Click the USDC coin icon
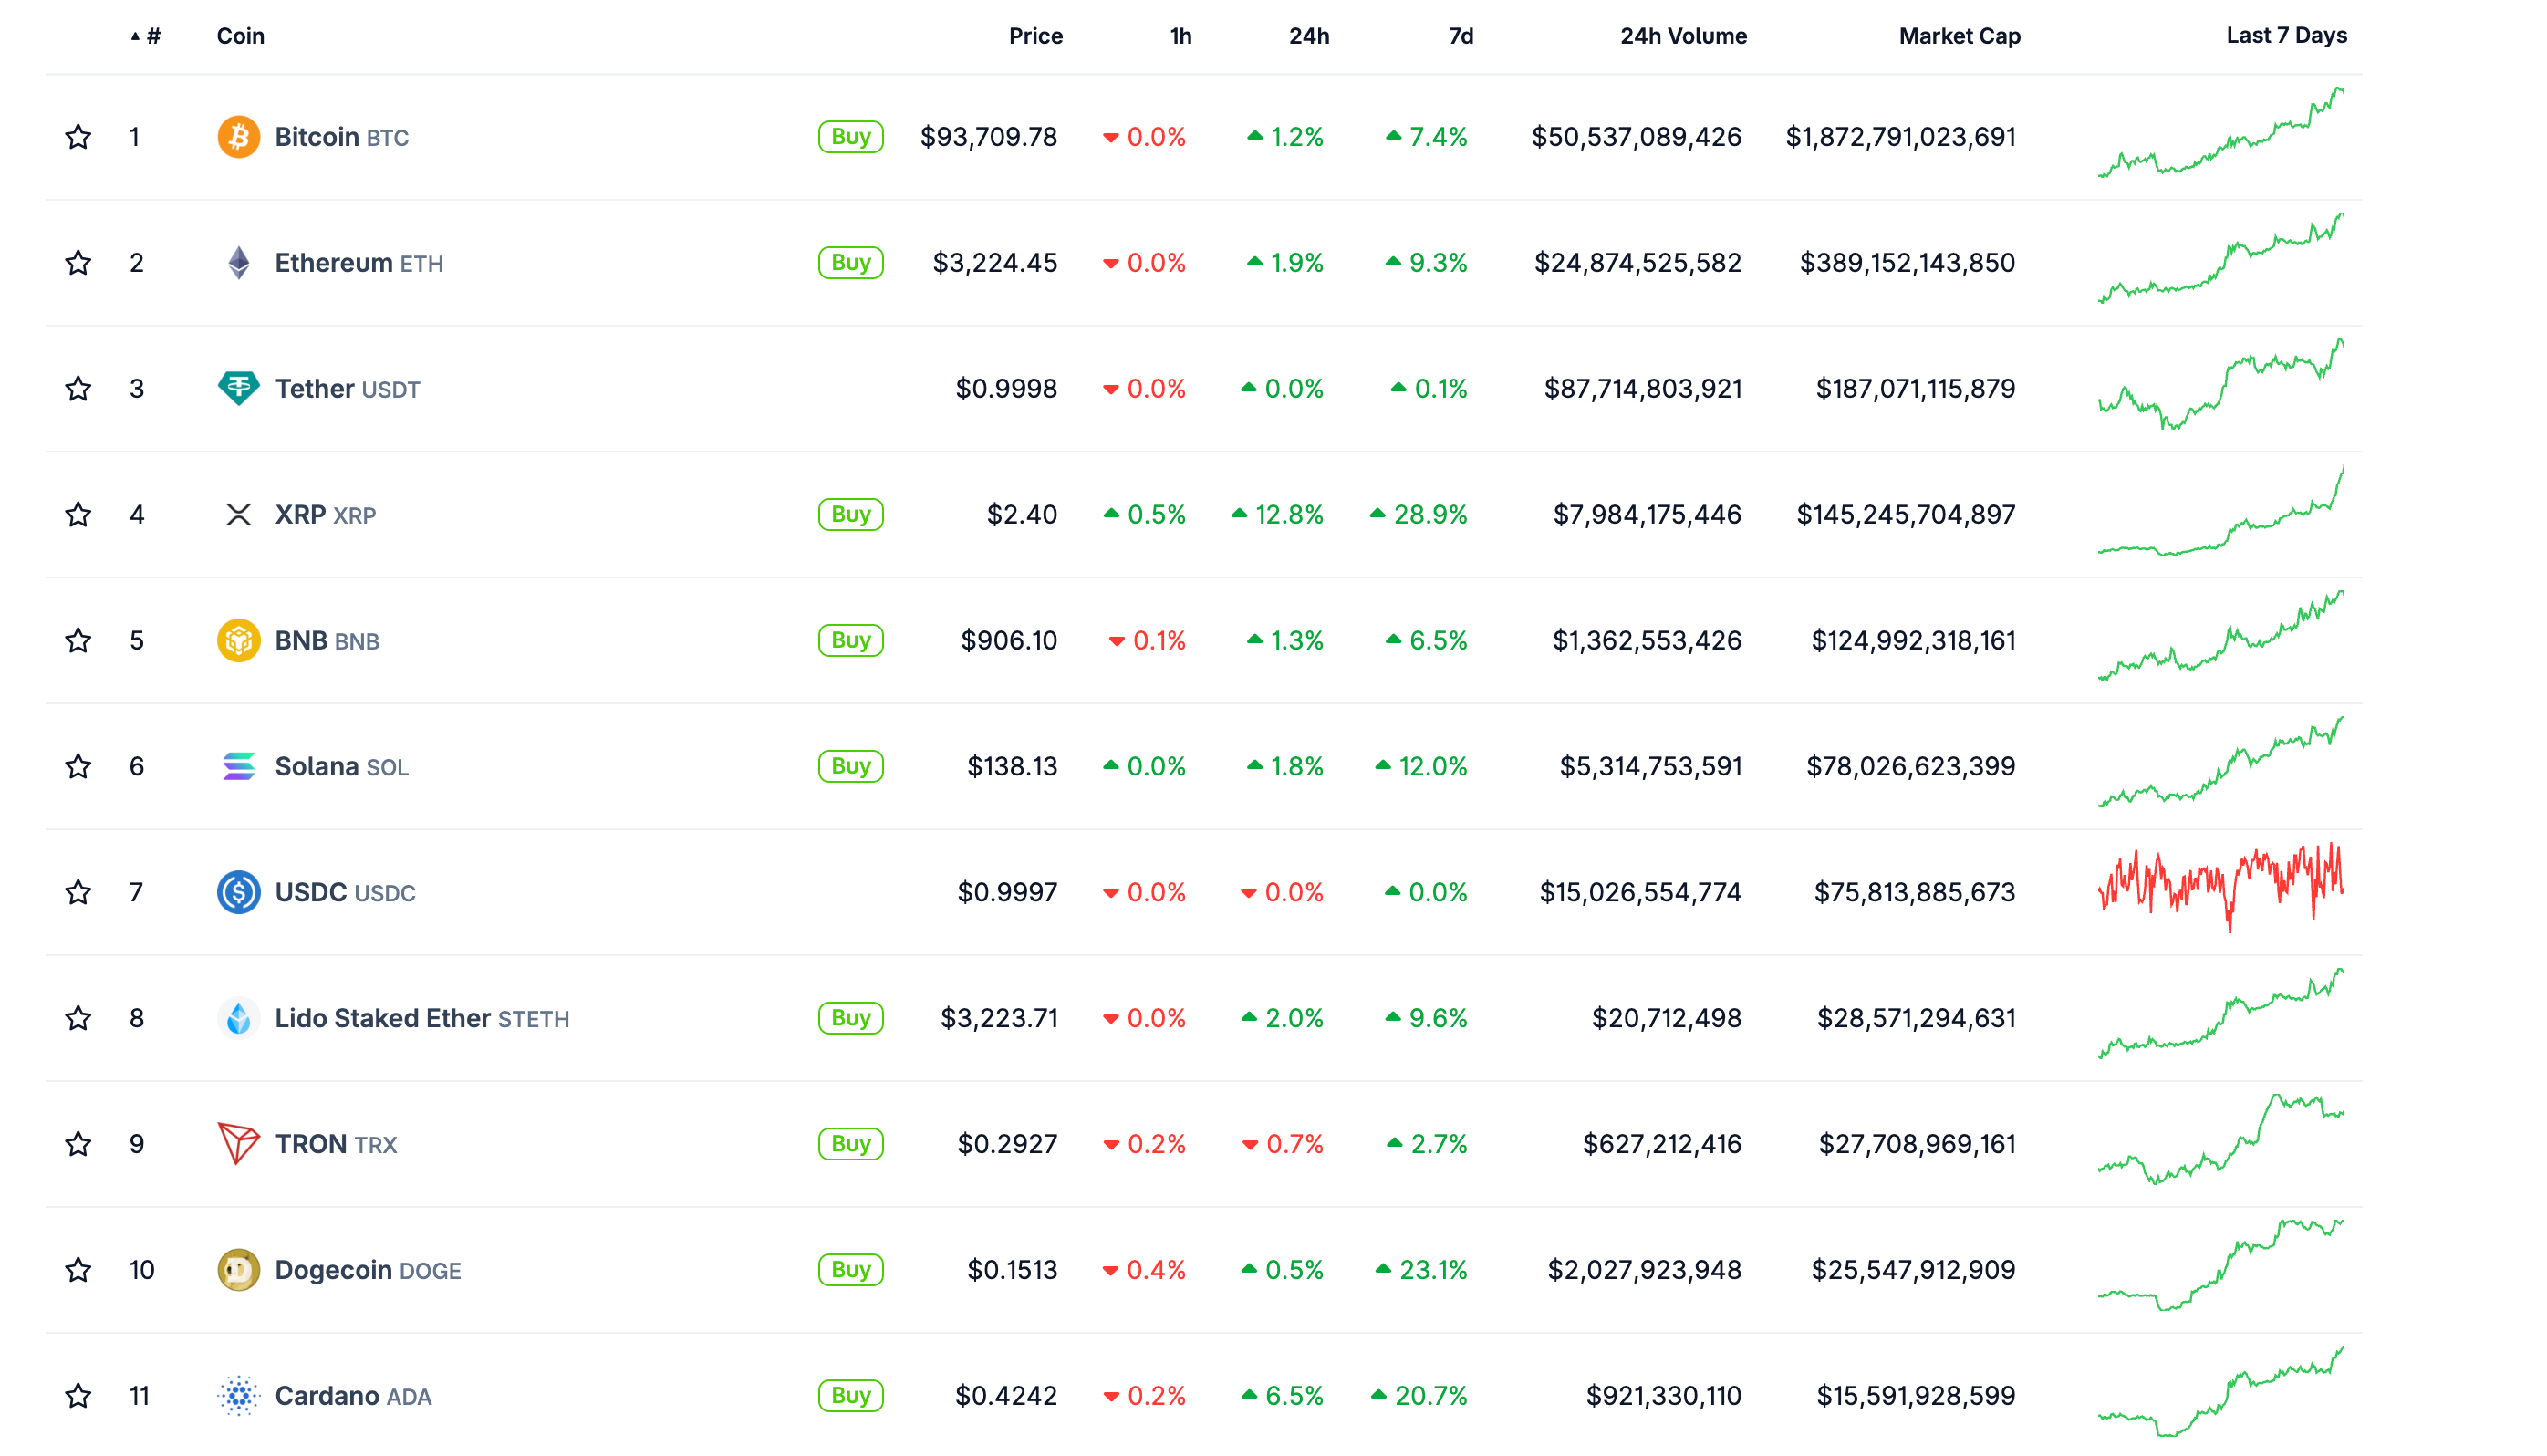The image size is (2547, 1456). point(238,892)
